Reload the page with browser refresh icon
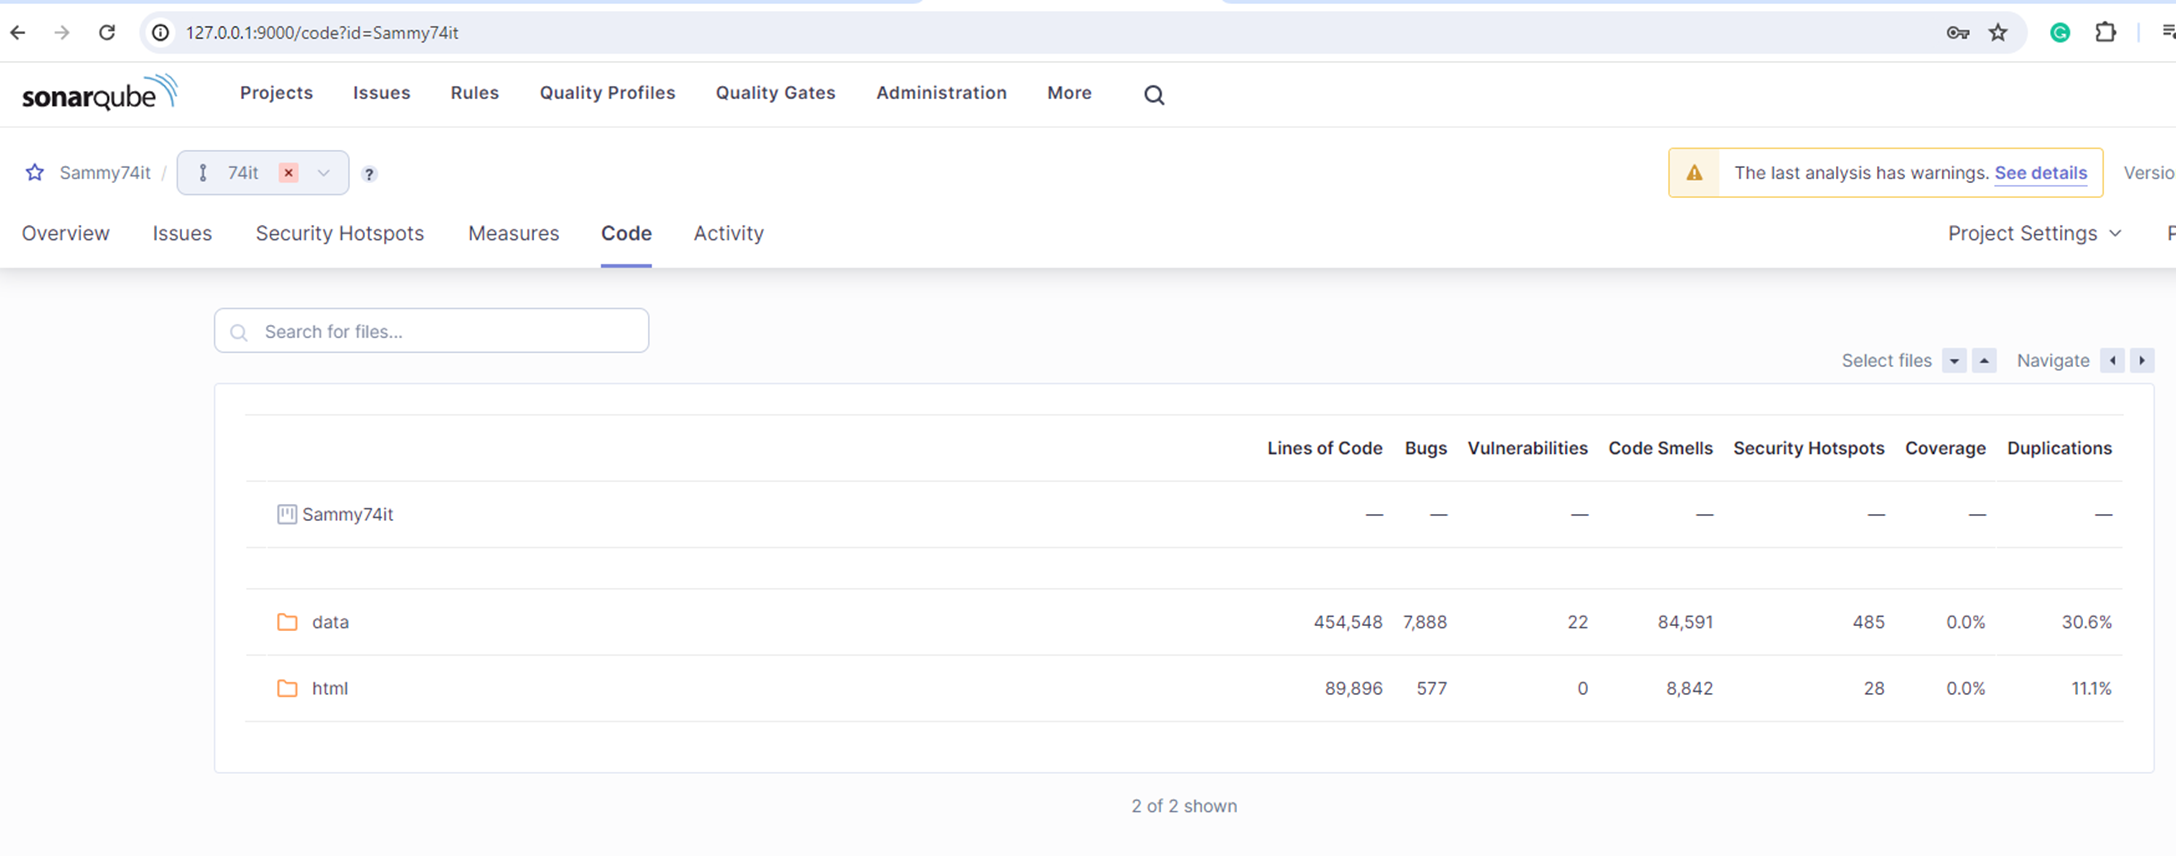 [107, 33]
